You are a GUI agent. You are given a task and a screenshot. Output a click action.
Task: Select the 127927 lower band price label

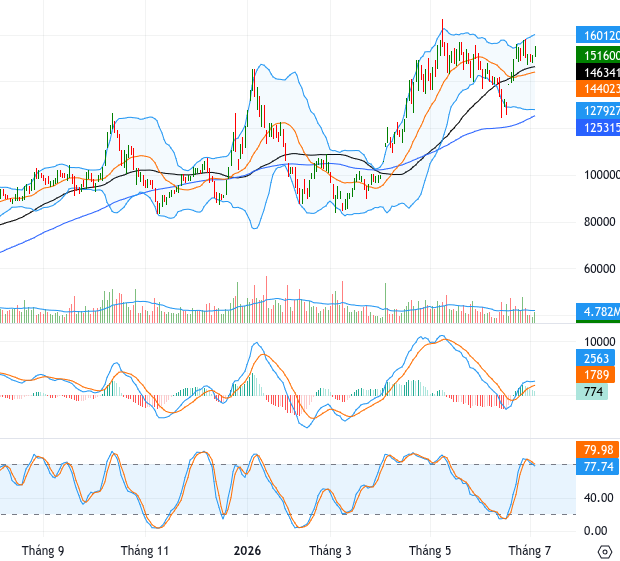pyautogui.click(x=598, y=110)
